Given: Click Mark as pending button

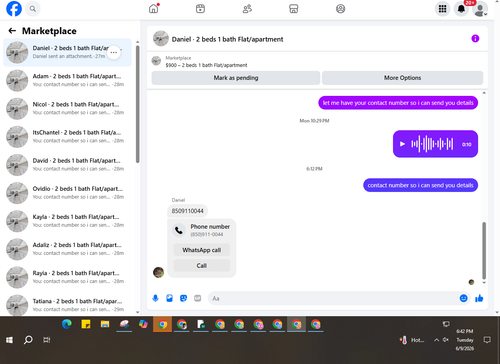Looking at the screenshot, I should (x=236, y=78).
